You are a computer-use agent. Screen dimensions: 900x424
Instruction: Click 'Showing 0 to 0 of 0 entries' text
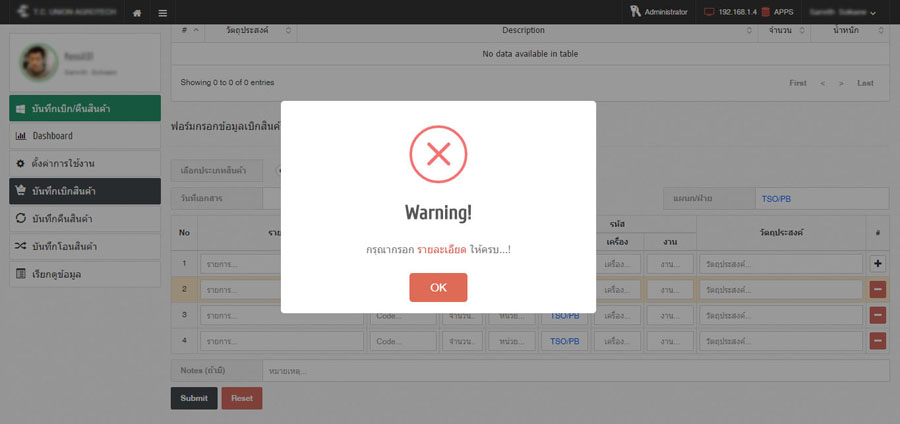point(227,83)
